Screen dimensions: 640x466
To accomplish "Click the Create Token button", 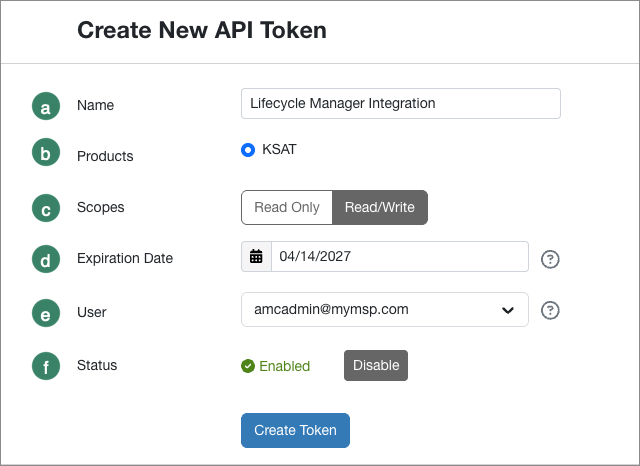I will 295,430.
